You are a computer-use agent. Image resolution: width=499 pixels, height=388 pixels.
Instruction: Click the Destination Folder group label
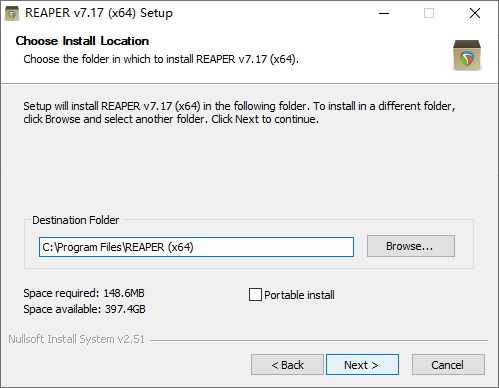pos(75,220)
